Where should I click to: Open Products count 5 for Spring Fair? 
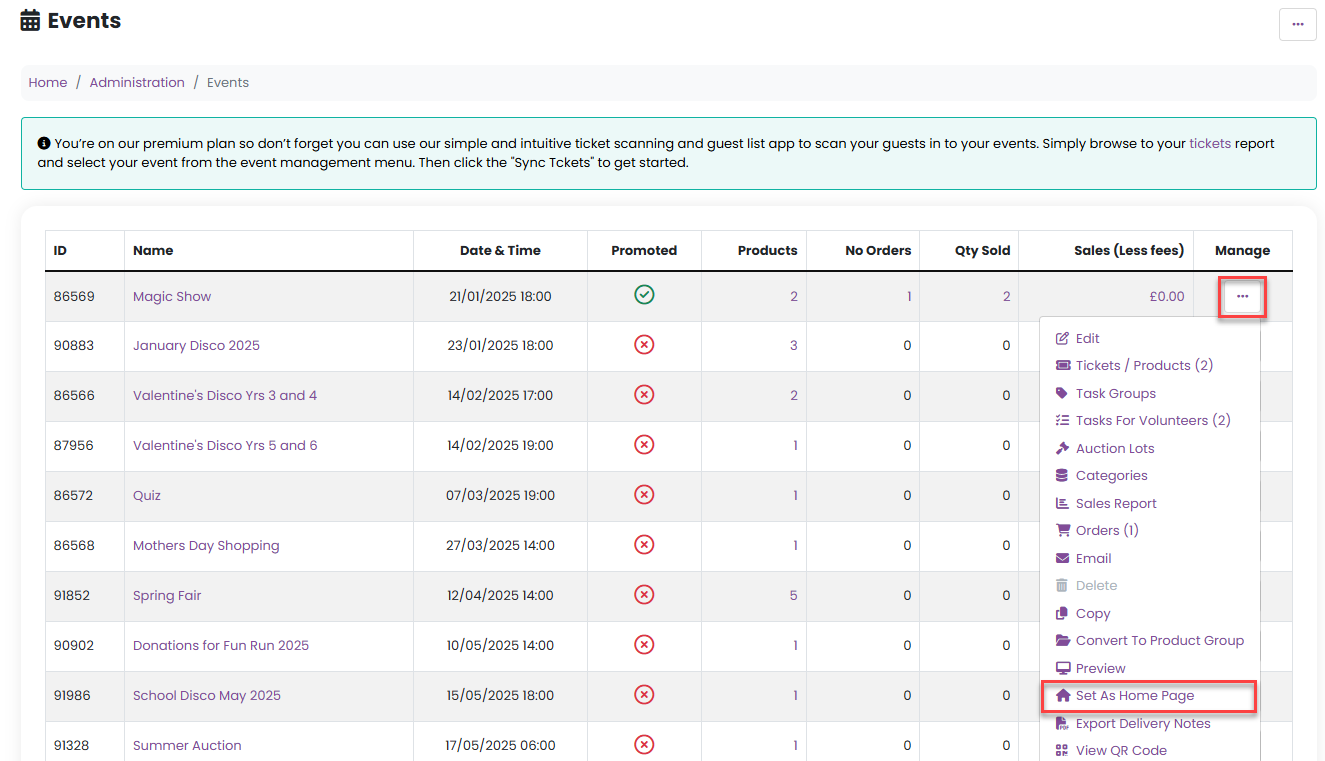click(794, 595)
